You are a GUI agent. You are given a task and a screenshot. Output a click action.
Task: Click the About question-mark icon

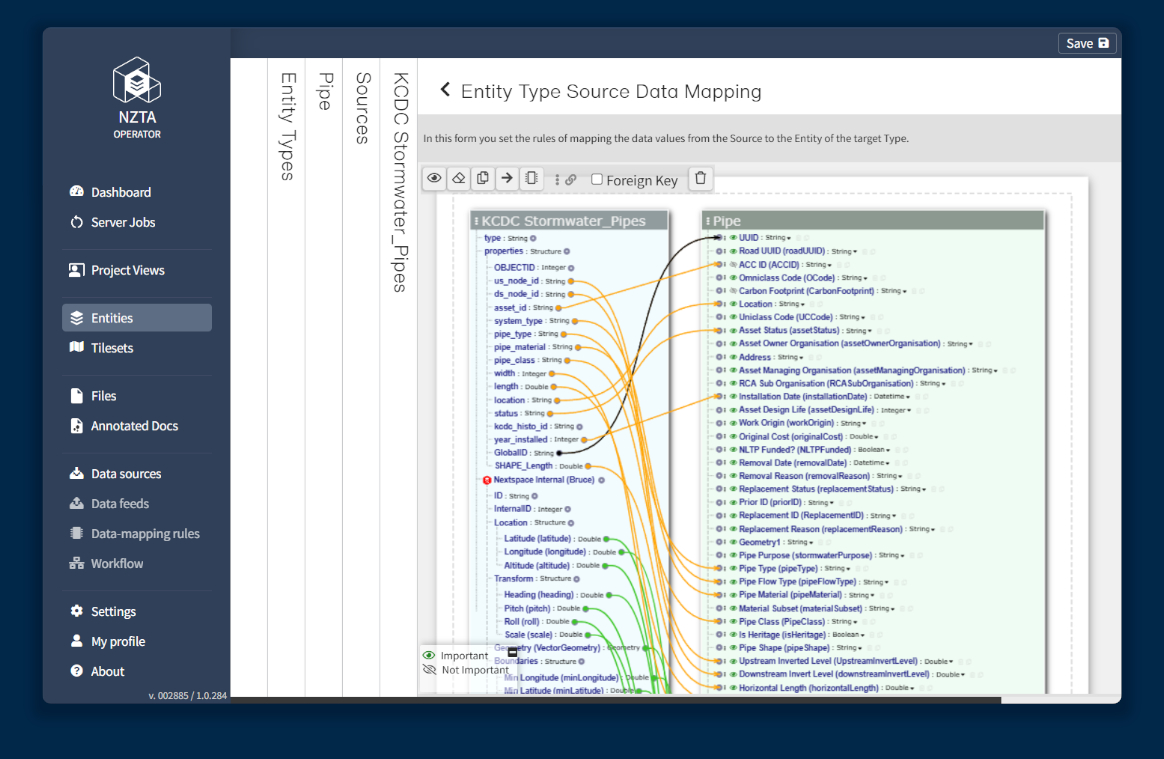coord(76,671)
